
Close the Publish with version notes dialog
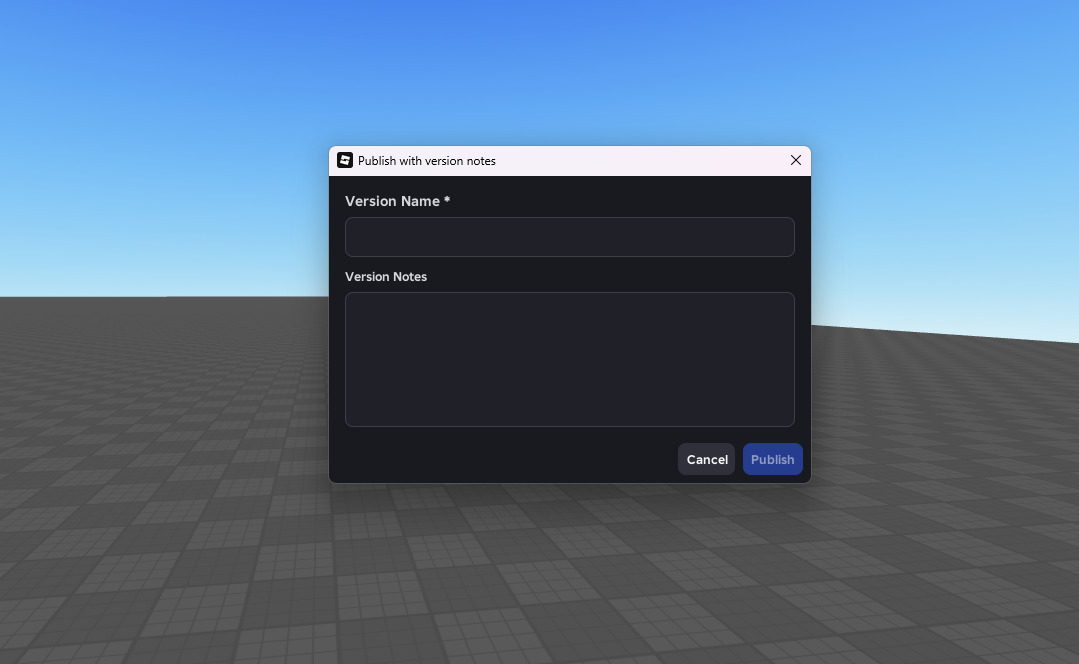pyautogui.click(x=795, y=160)
